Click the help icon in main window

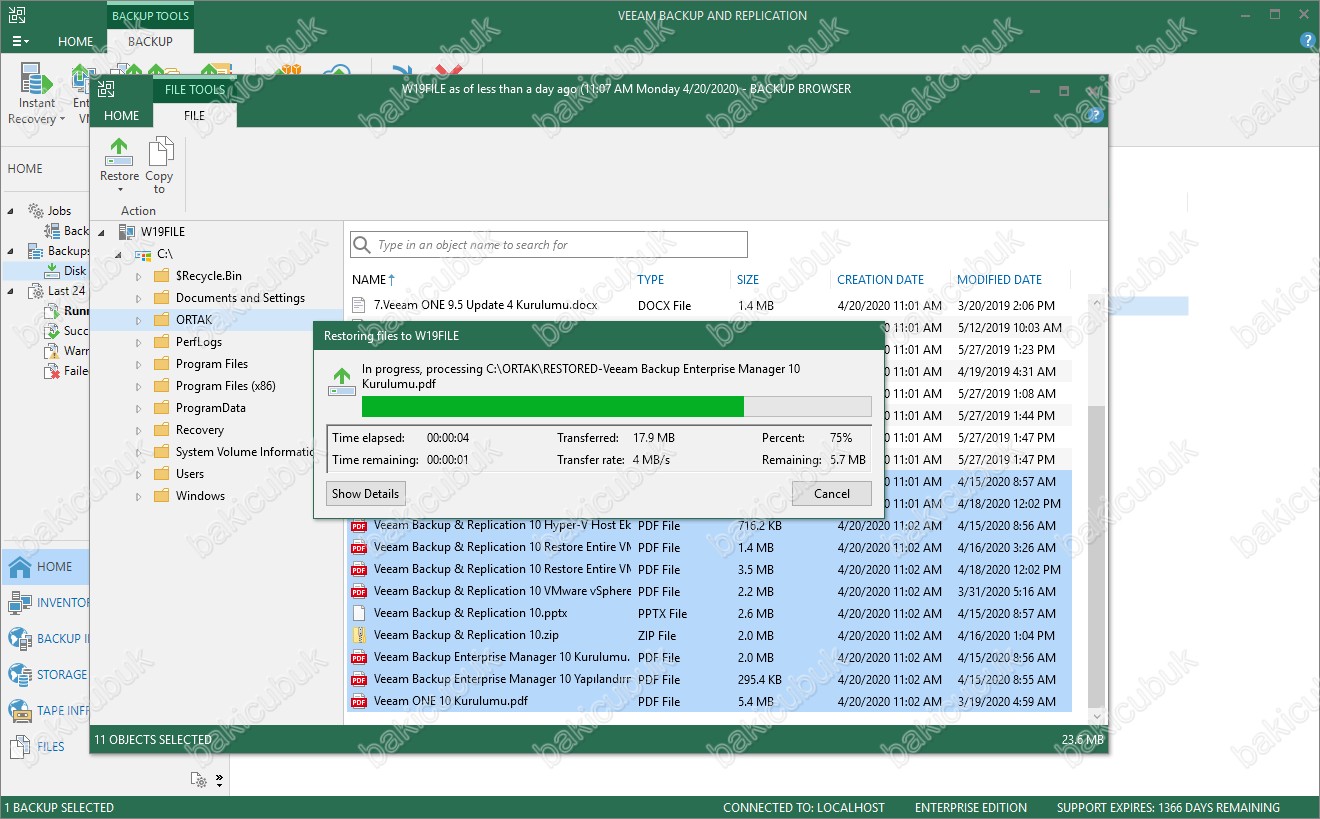[x=1307, y=41]
